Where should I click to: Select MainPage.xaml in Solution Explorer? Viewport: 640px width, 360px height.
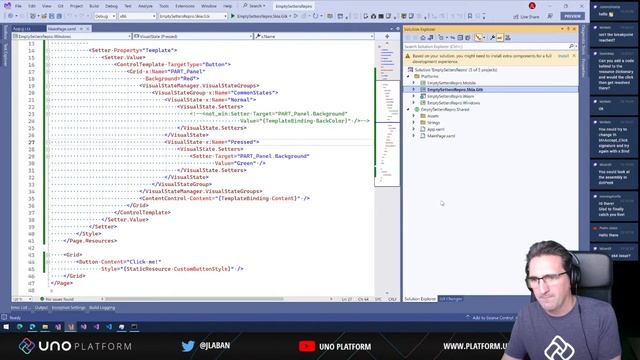pyautogui.click(x=441, y=136)
